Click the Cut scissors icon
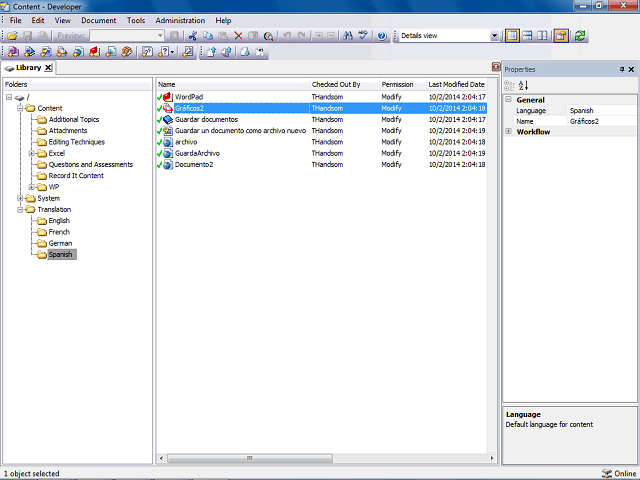Screen dimensions: 640x480 (x=192, y=36)
